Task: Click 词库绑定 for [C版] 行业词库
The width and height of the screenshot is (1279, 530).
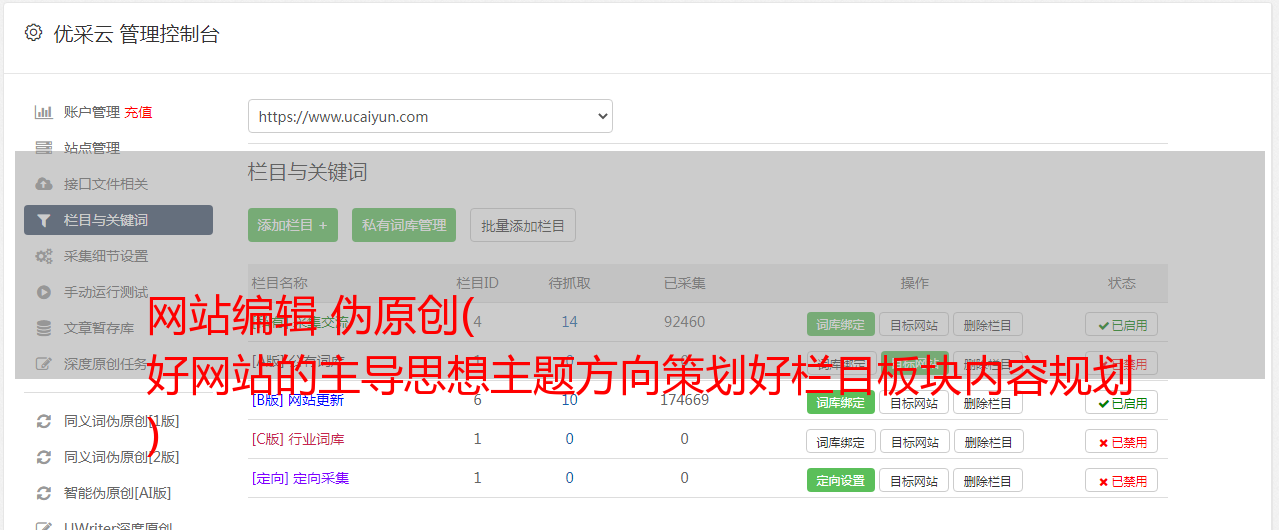Action: click(x=841, y=441)
